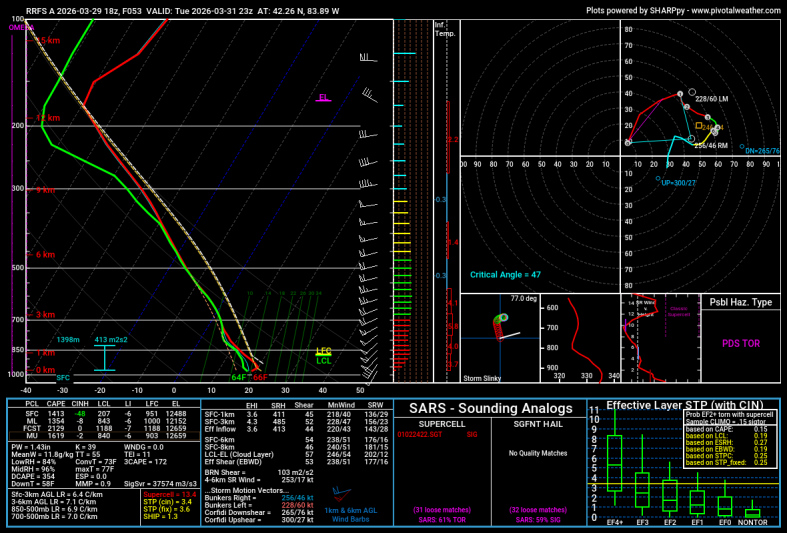Click the 'Corfidi Downshear =' label
This screenshot has width=787, height=533.
[x=237, y=512]
